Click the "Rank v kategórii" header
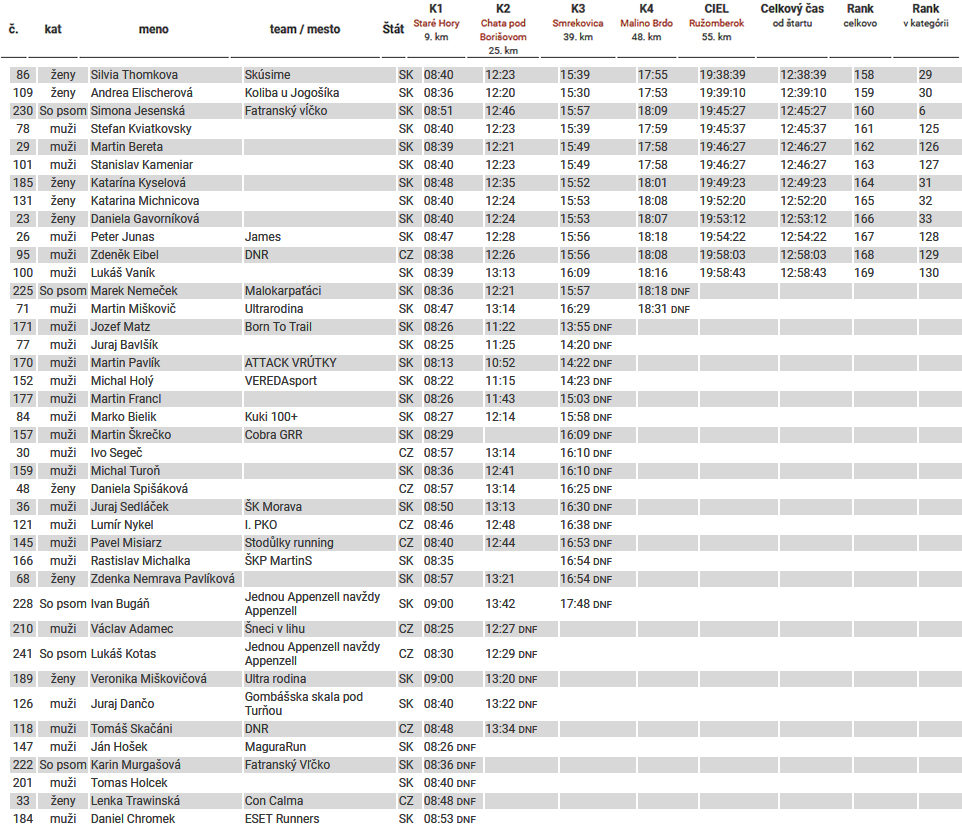This screenshot has height=838, width=962. (x=925, y=15)
